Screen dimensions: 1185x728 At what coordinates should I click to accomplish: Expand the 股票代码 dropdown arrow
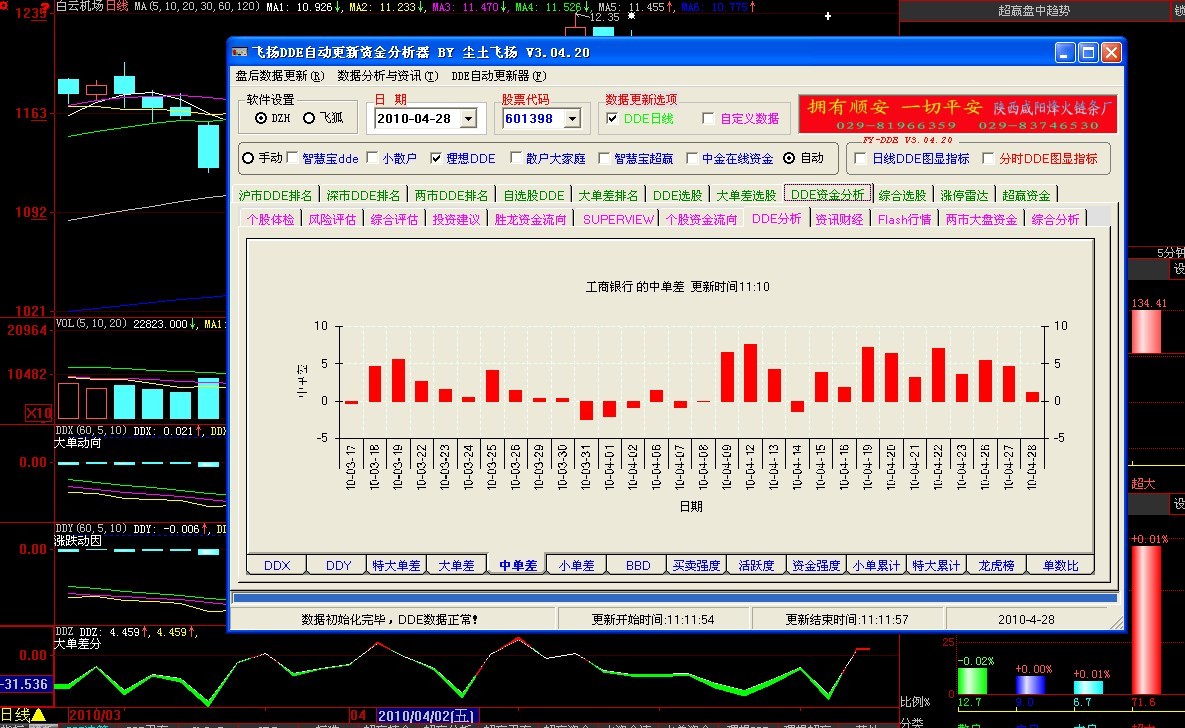(572, 119)
